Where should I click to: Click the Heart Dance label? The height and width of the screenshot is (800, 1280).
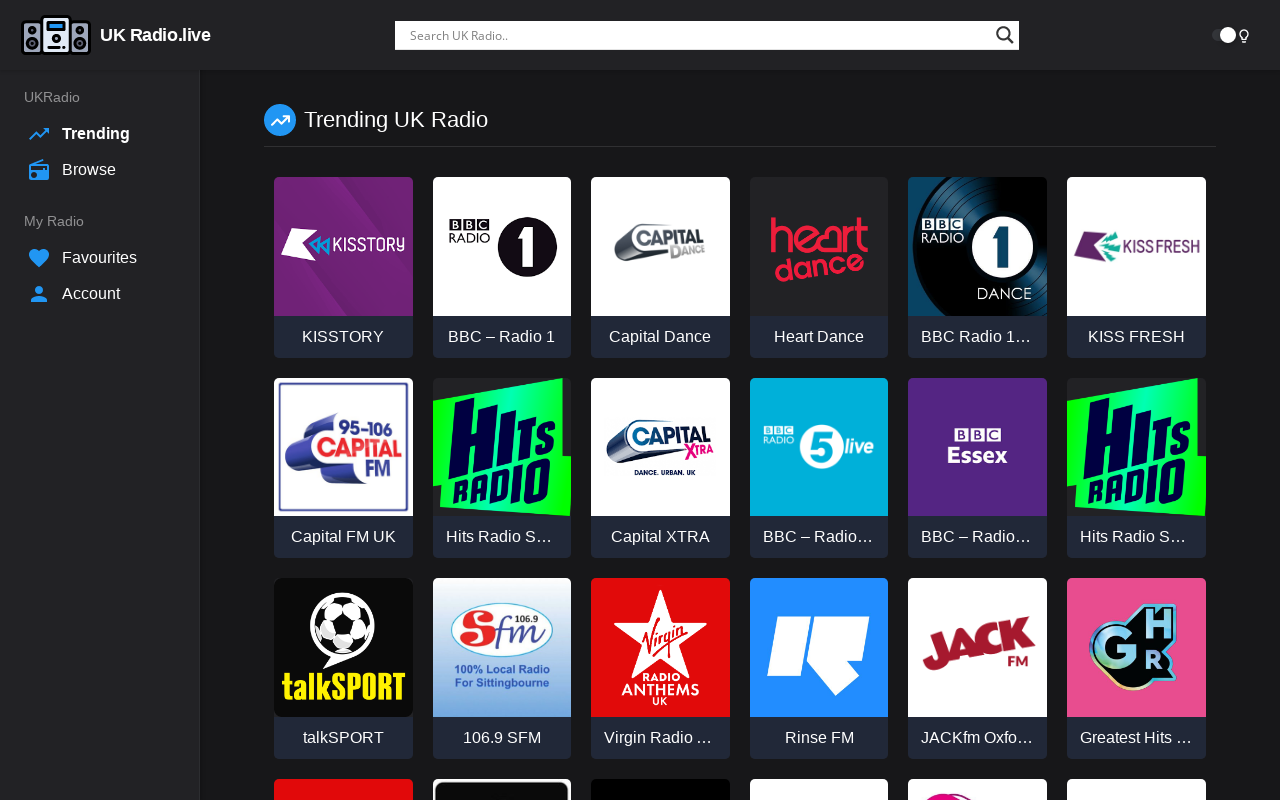point(819,337)
